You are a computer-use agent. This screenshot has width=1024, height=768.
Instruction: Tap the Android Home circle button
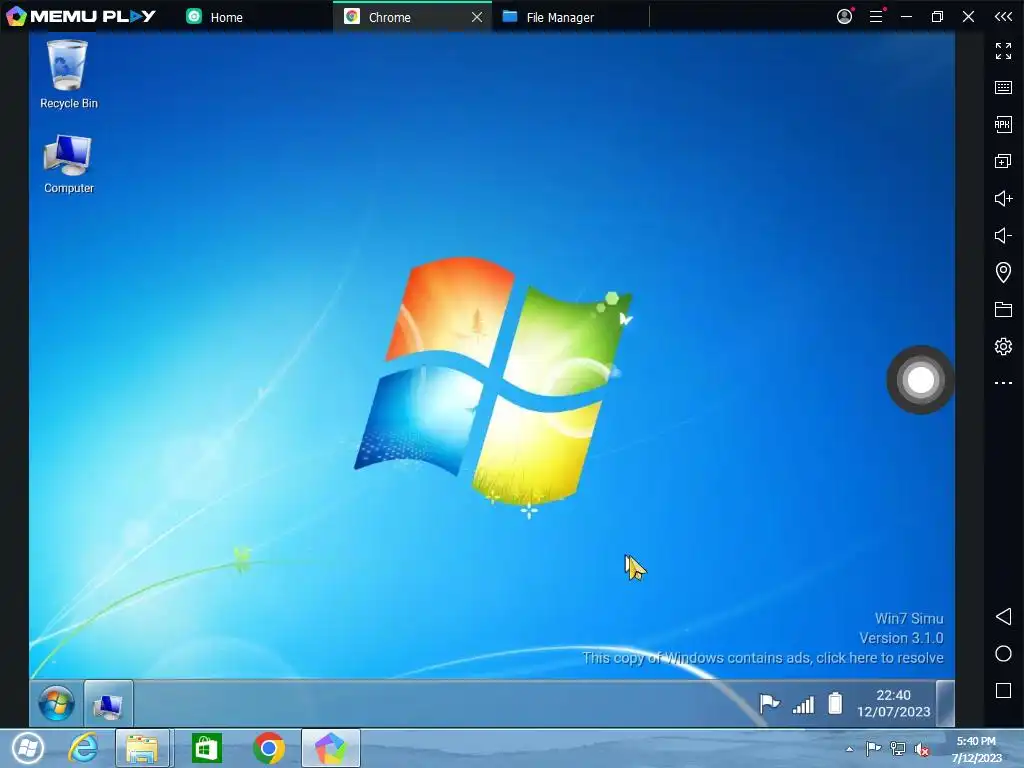click(x=1003, y=654)
